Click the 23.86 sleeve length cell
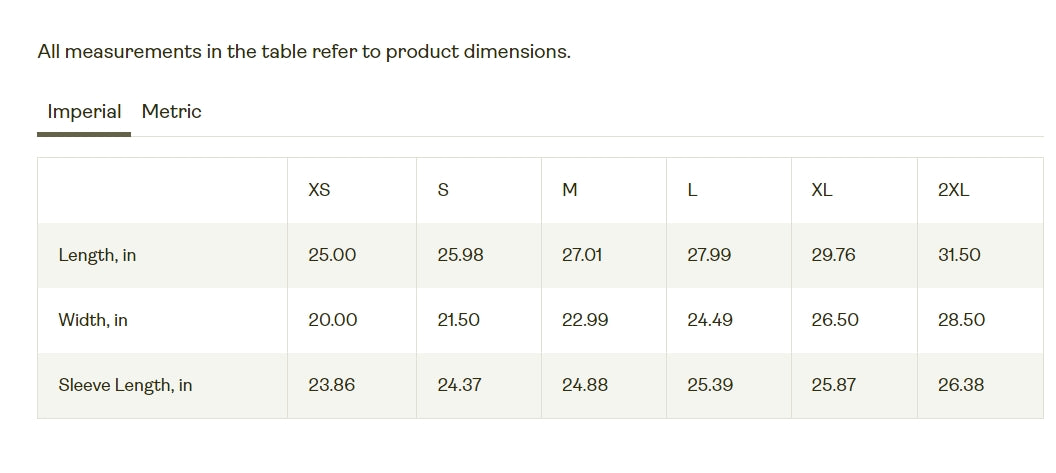The width and height of the screenshot is (1056, 473). click(331, 385)
